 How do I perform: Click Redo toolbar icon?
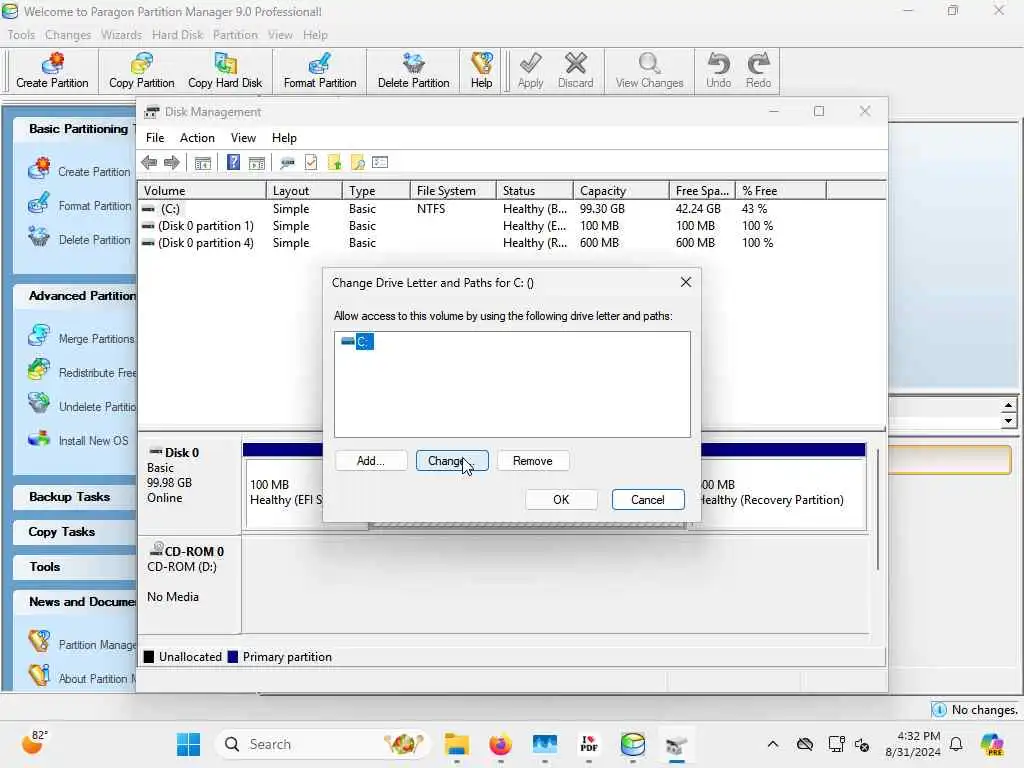(x=758, y=71)
